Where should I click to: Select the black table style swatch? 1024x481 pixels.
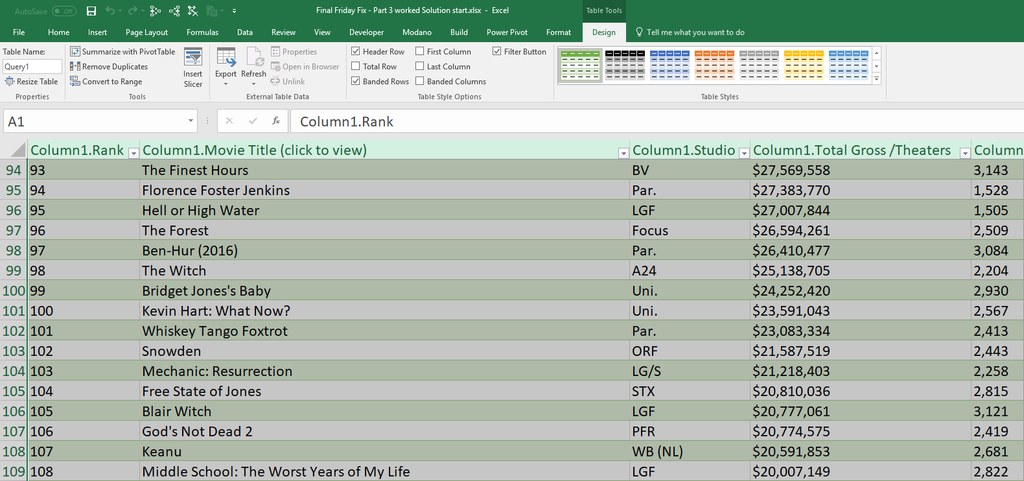(624, 65)
